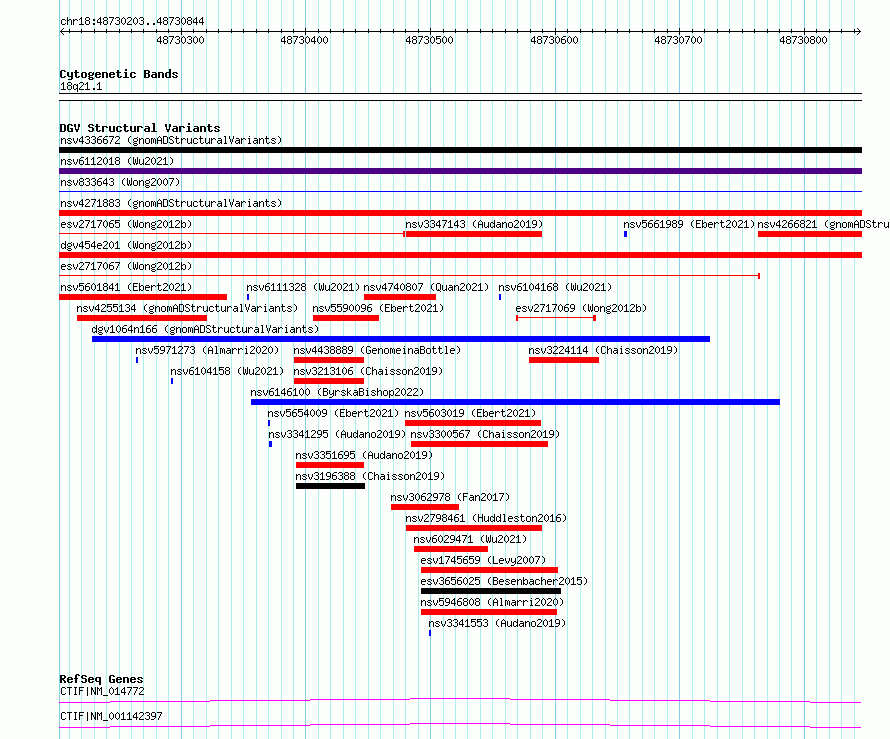Open esv2717067 (Wong2012b) variant
This screenshot has width=890, height=739.
pyautogui.click(x=126, y=266)
